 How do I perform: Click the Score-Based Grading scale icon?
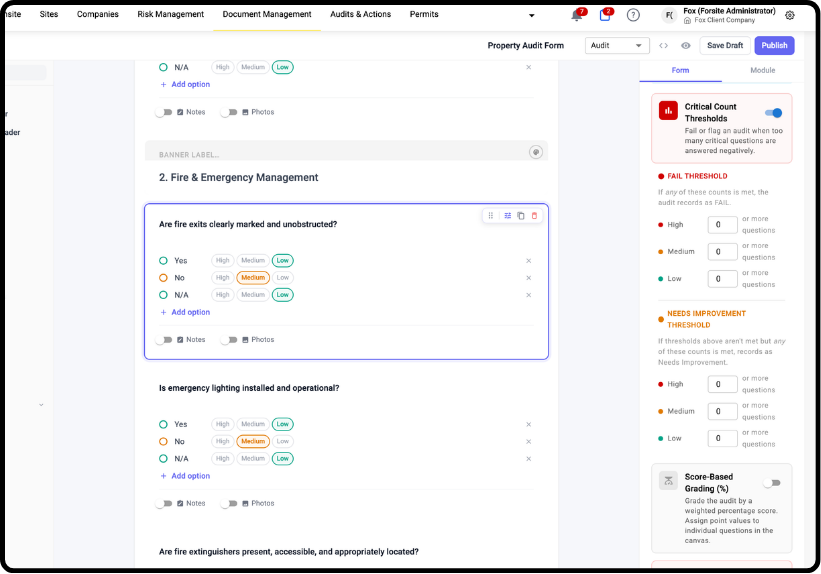(x=668, y=481)
